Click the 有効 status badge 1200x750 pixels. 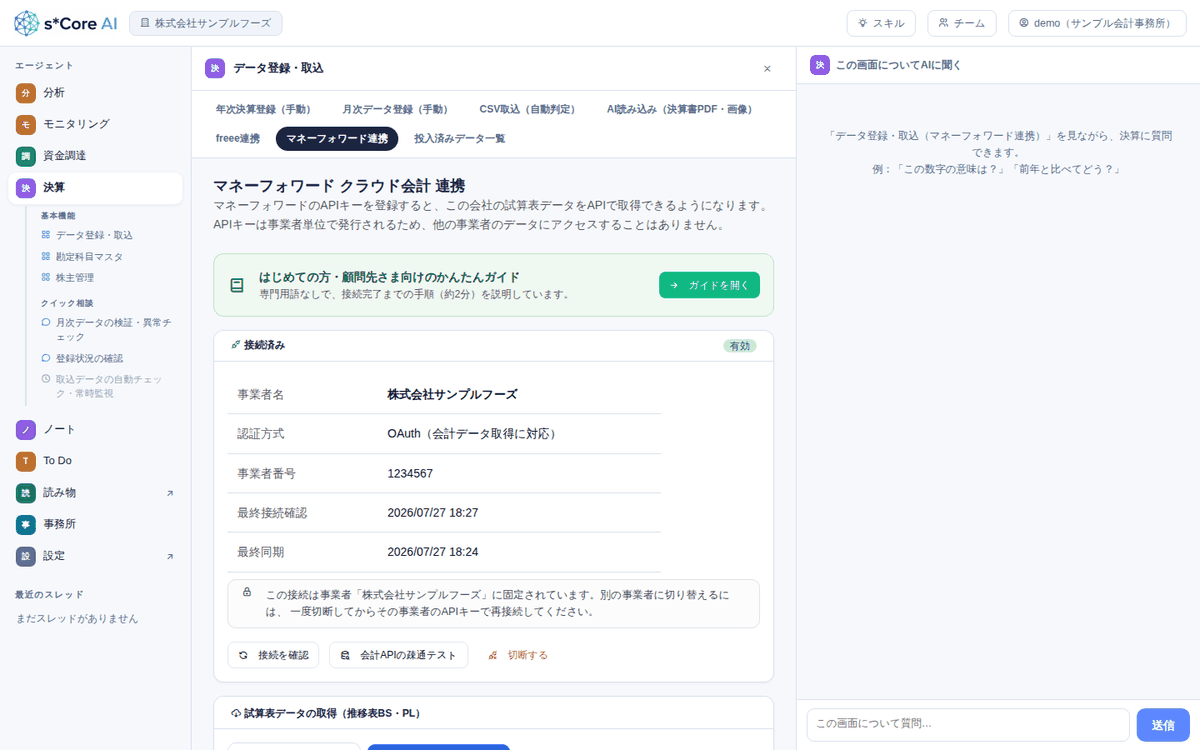739,346
